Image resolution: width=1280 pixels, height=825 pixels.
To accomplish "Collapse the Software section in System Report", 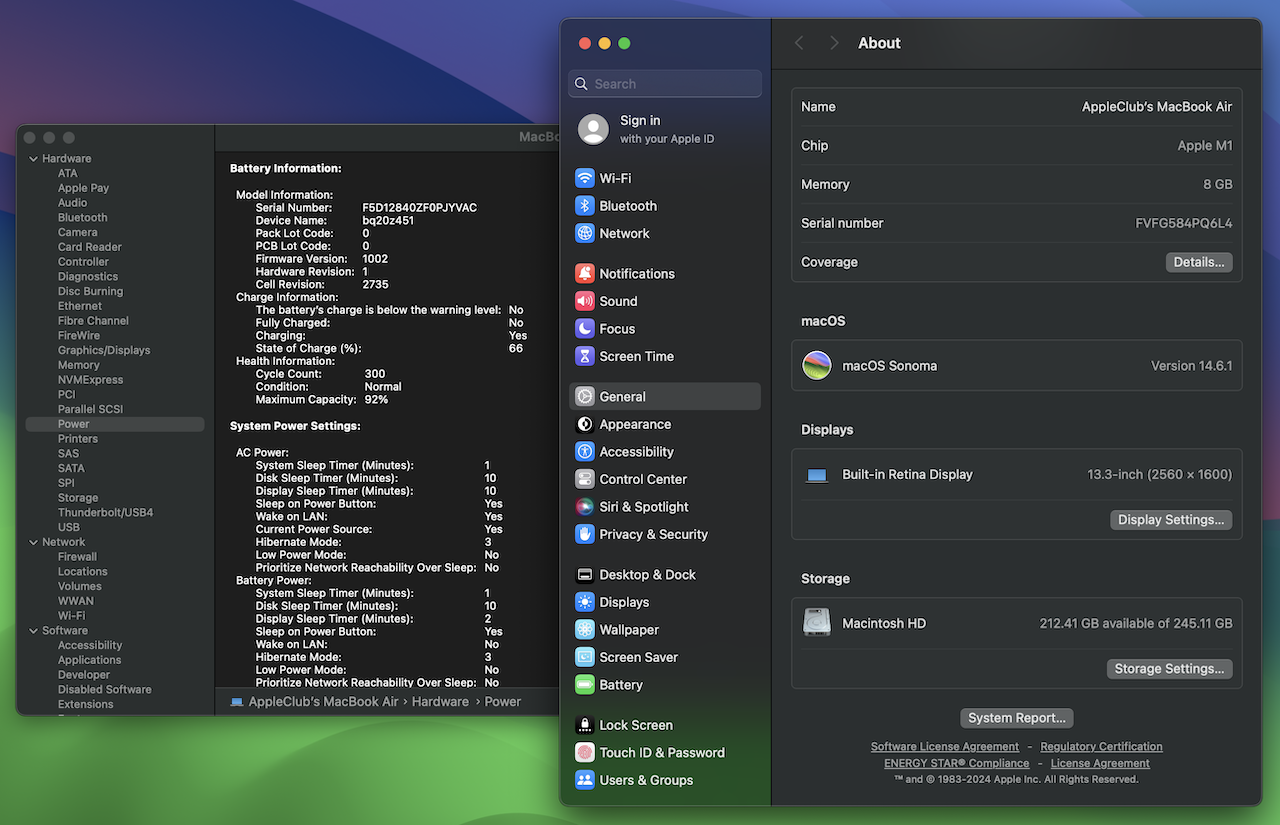I will tap(33, 631).
